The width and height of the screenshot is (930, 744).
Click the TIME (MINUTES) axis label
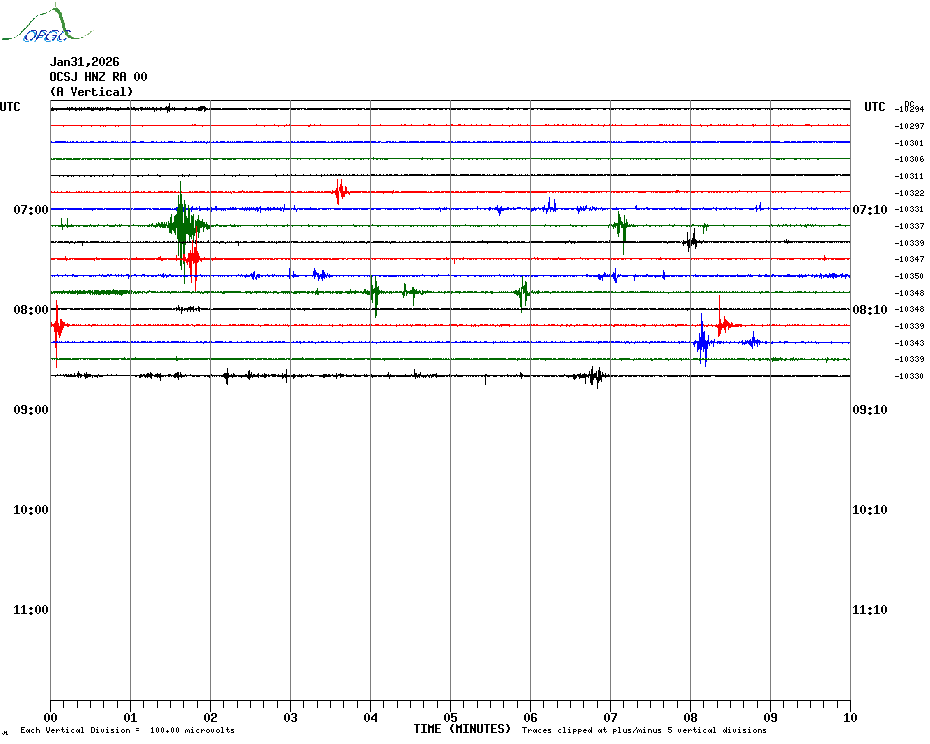[462, 729]
